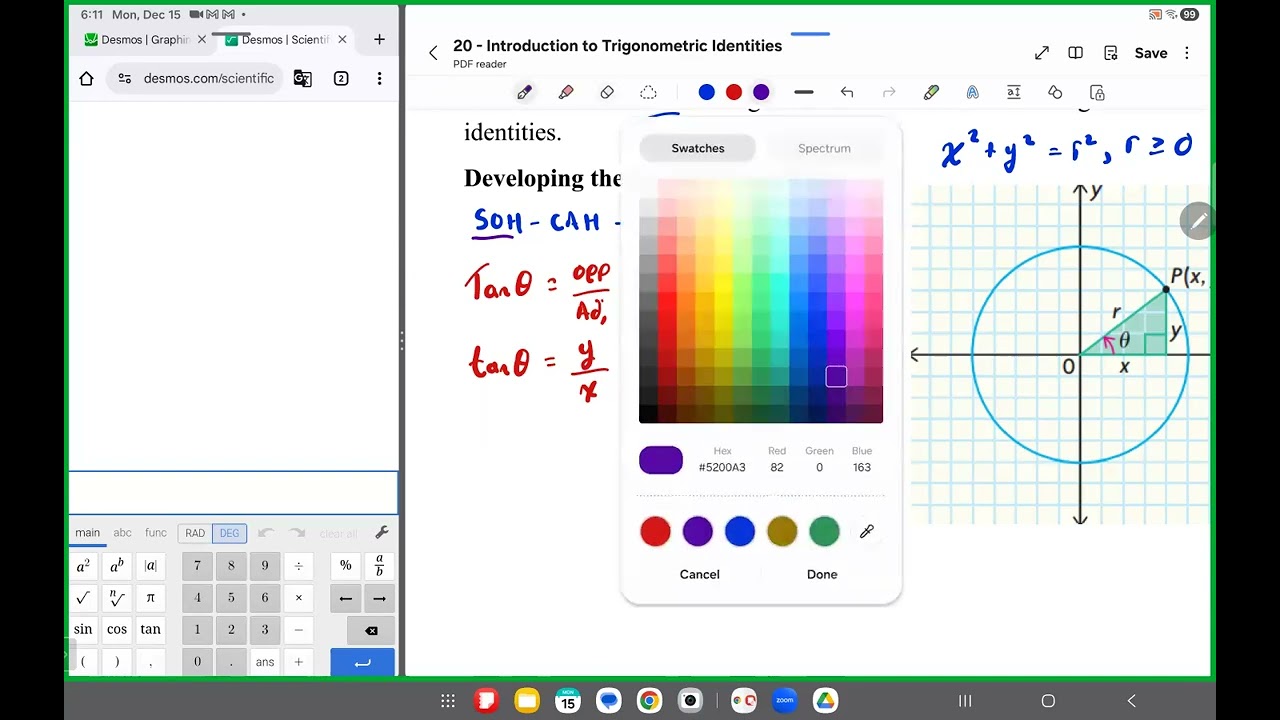Pick the olive yellow recent color circle
The height and width of the screenshot is (720, 1280).
click(x=782, y=531)
